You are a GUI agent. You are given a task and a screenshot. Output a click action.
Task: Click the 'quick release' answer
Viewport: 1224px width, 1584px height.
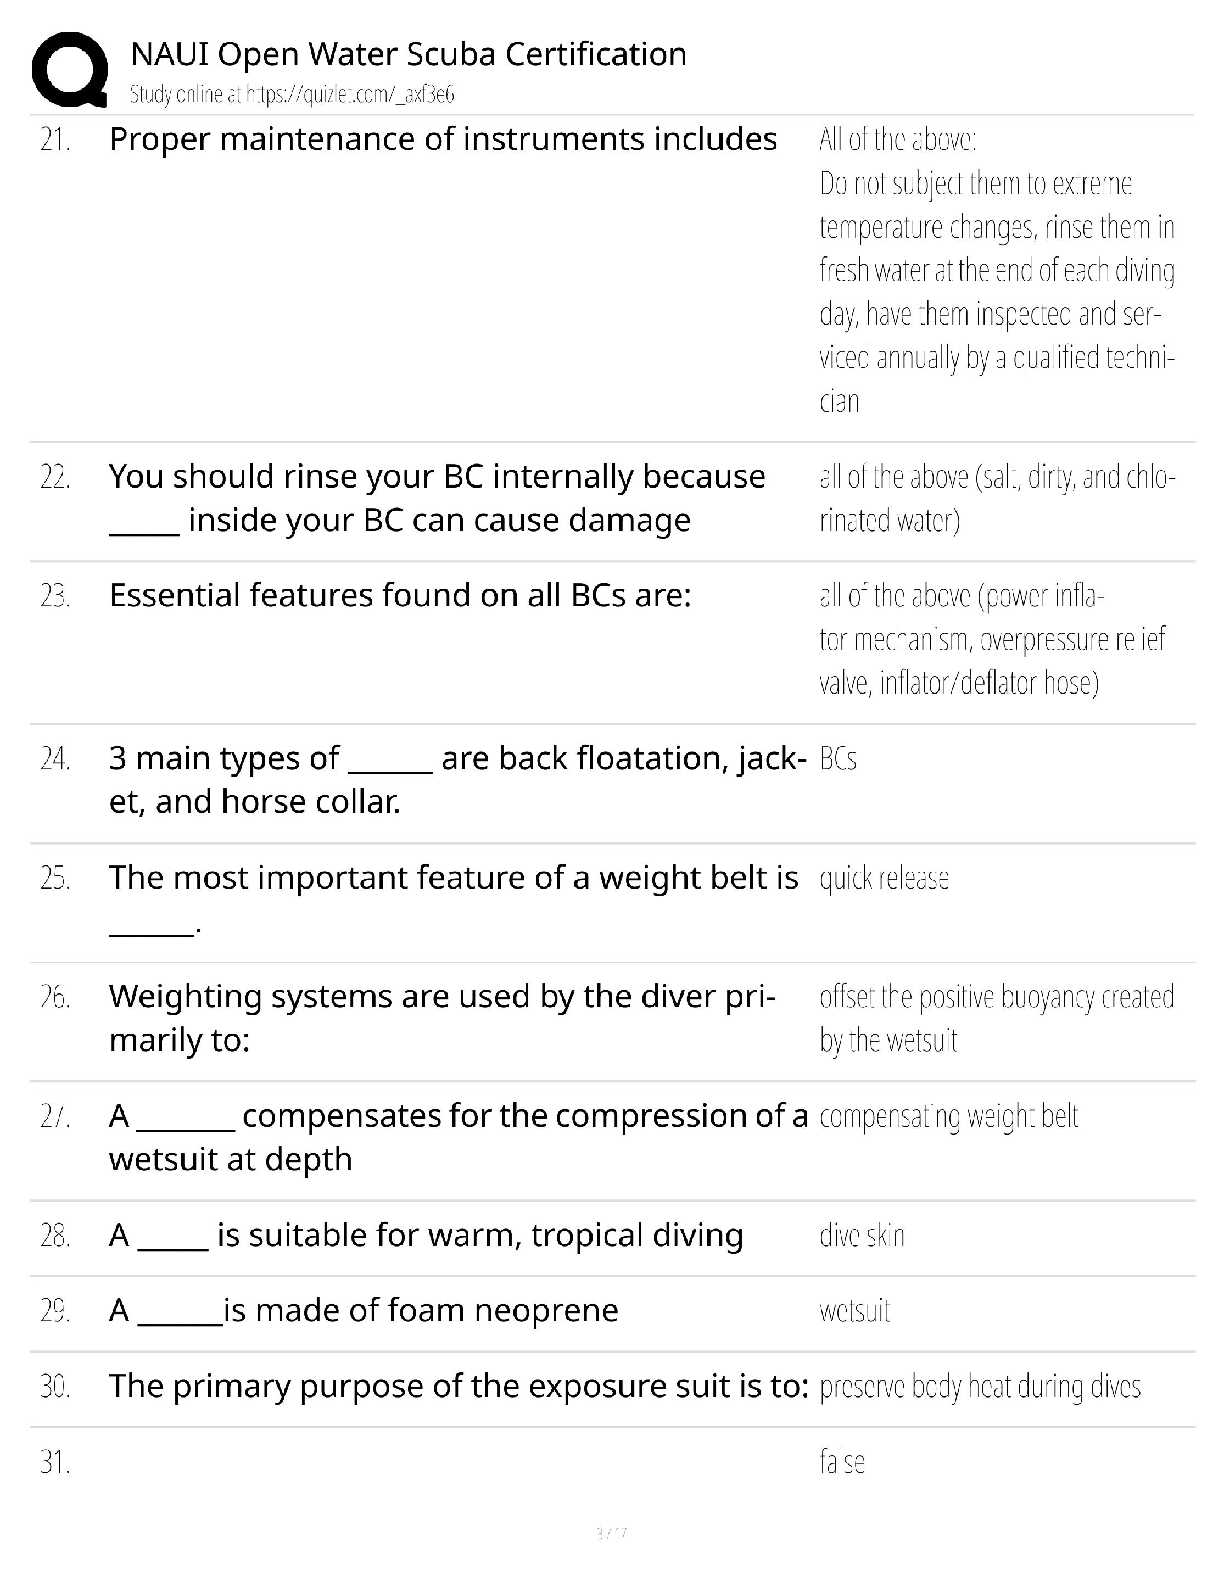click(x=884, y=879)
